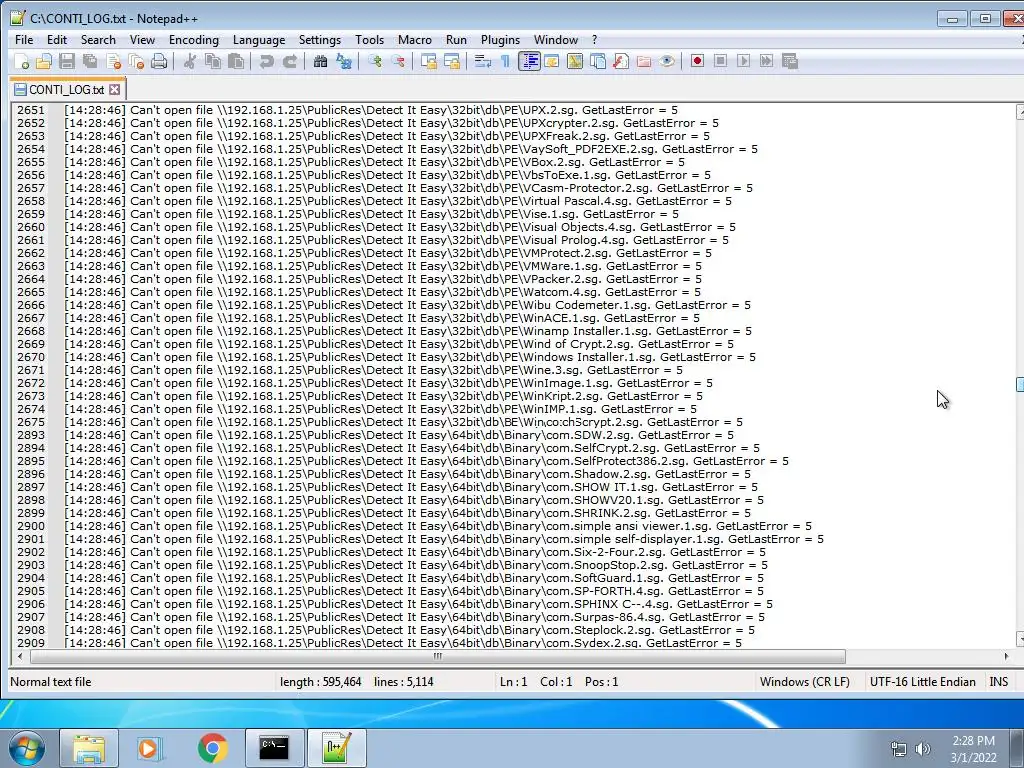Toggle Word Wrap in the toolbar
Viewport: 1024px width, 768px height.
coord(483,61)
